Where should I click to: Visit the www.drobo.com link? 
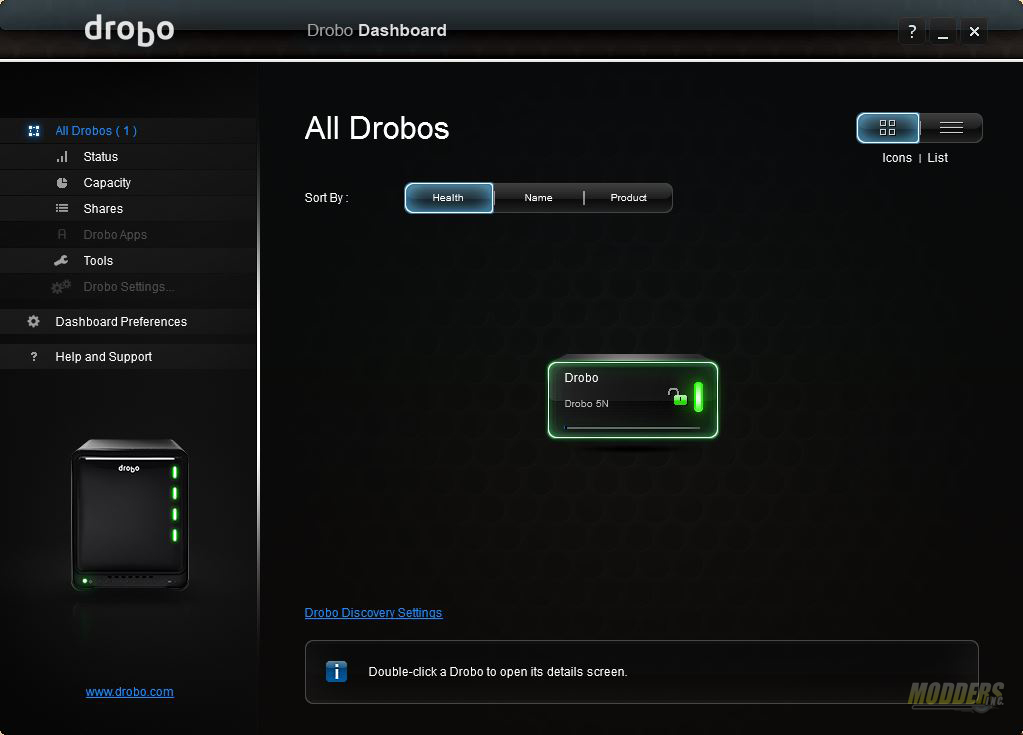point(129,691)
